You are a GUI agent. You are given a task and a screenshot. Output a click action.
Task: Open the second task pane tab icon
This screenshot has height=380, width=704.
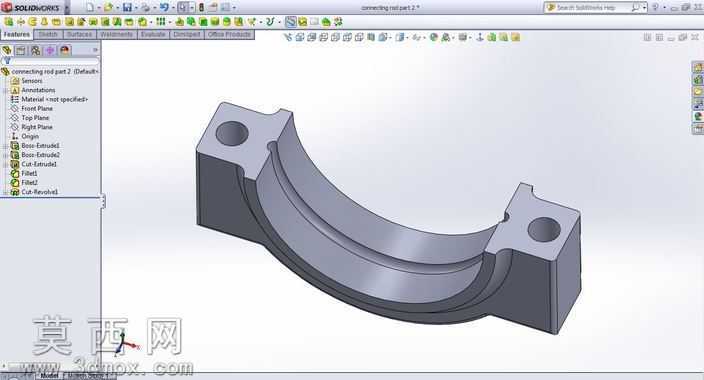698,80
